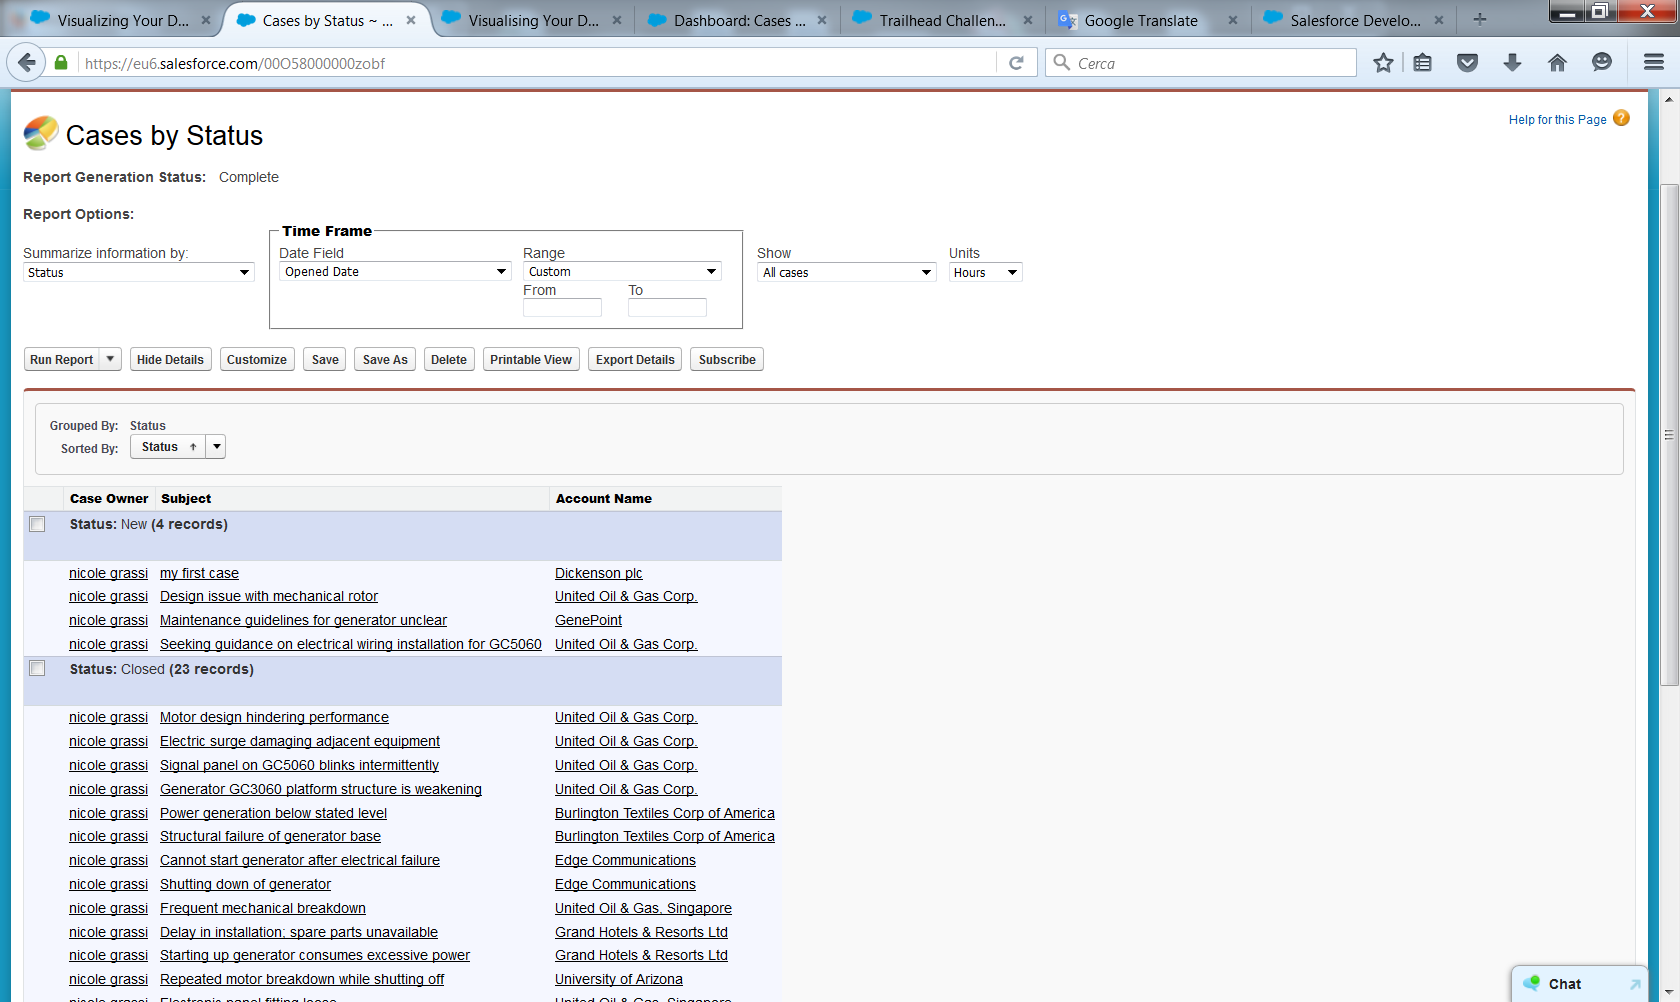Image resolution: width=1680 pixels, height=1002 pixels.
Task: Open 'Shutting down of generator' case link
Action: (245, 884)
